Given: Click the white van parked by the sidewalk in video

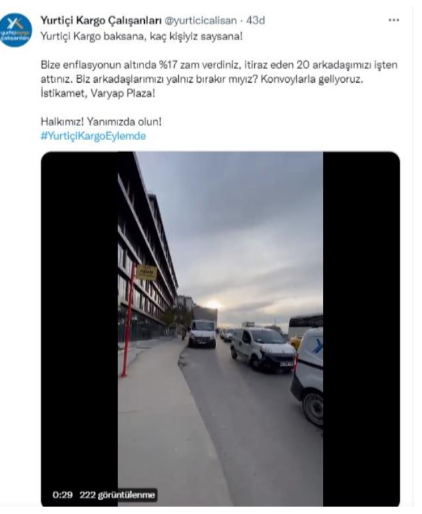Looking at the screenshot, I should [x=202, y=334].
